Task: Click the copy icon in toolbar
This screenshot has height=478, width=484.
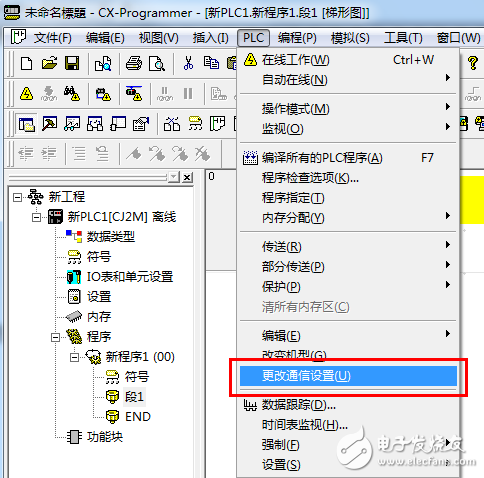Action: pyautogui.click(x=211, y=63)
